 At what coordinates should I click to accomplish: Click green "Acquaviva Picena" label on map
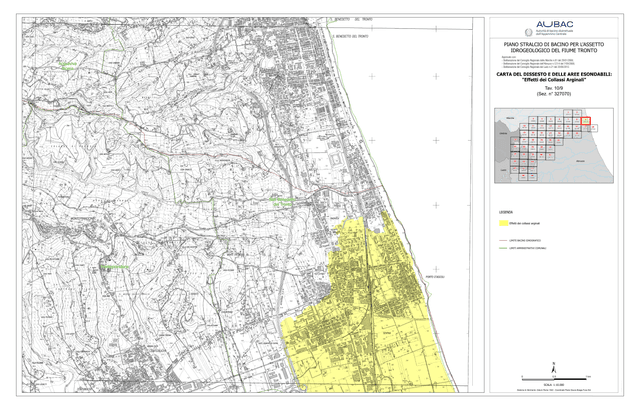tap(67, 66)
